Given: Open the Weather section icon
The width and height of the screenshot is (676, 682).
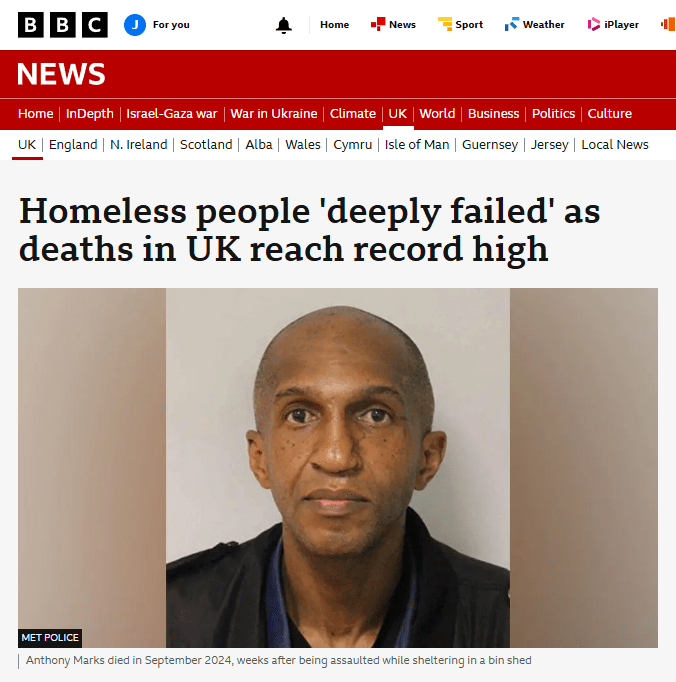Looking at the screenshot, I should (x=512, y=24).
